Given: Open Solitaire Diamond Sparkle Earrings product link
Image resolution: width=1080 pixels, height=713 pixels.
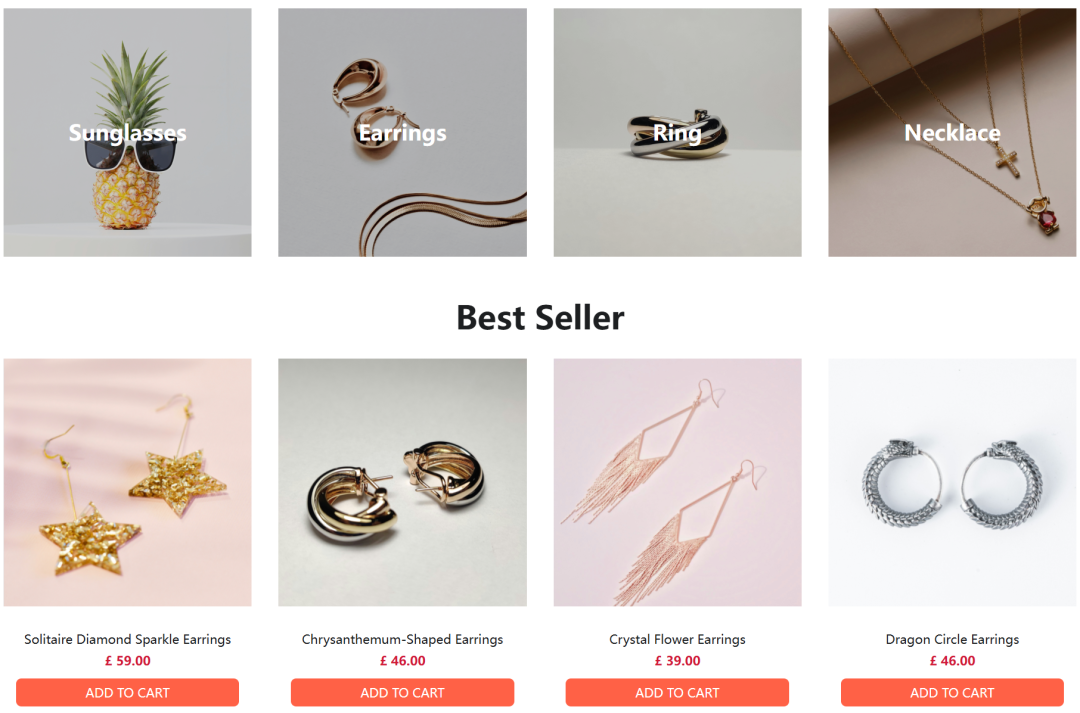Looking at the screenshot, I should [127, 639].
